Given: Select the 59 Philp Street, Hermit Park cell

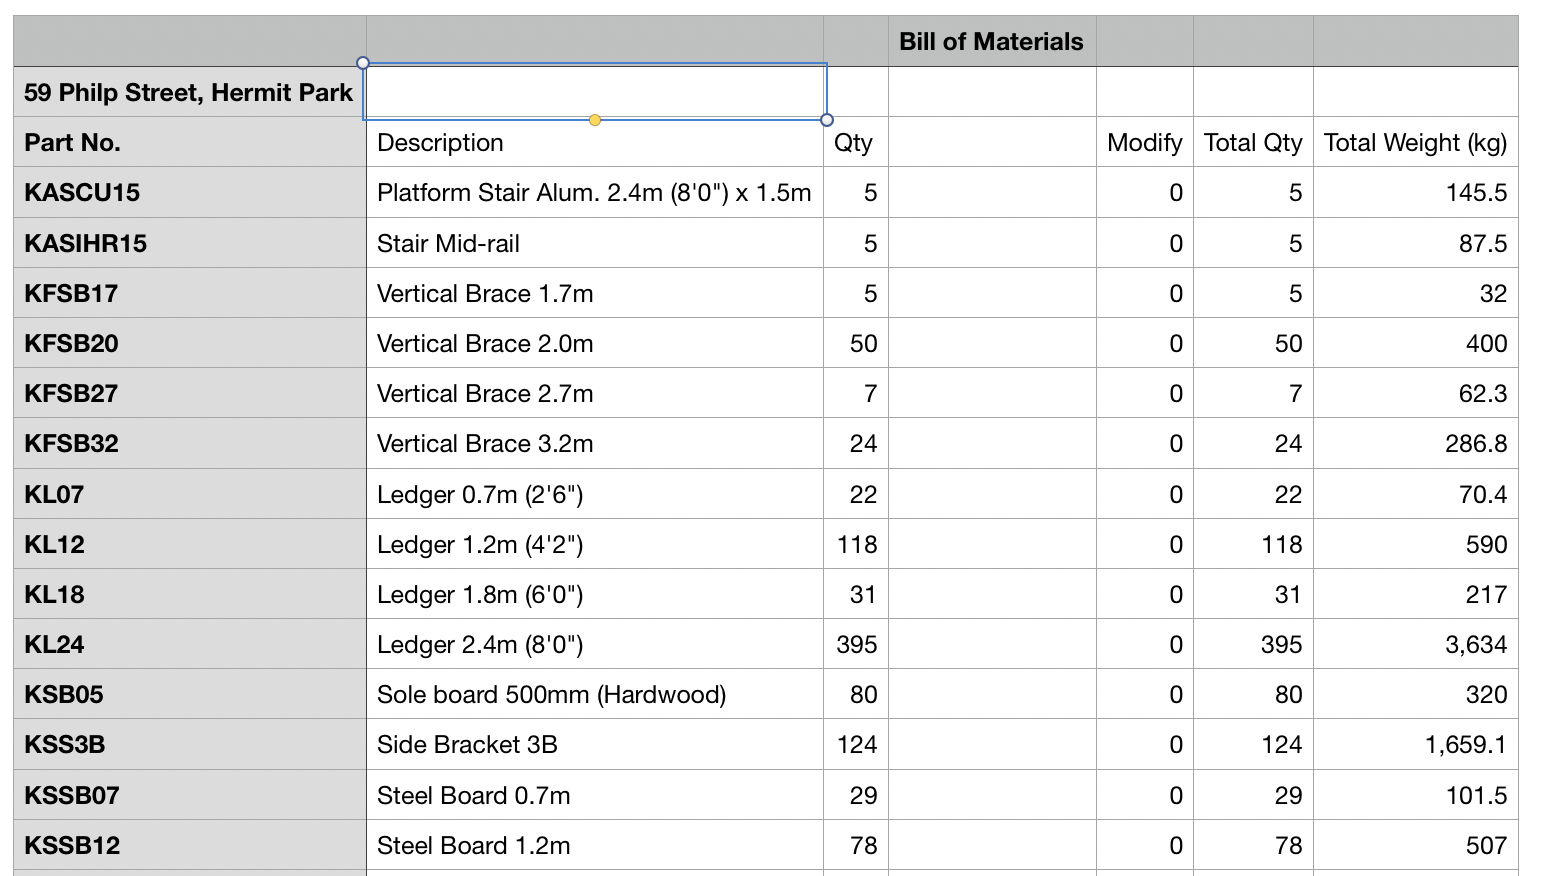Looking at the screenshot, I should [x=190, y=92].
